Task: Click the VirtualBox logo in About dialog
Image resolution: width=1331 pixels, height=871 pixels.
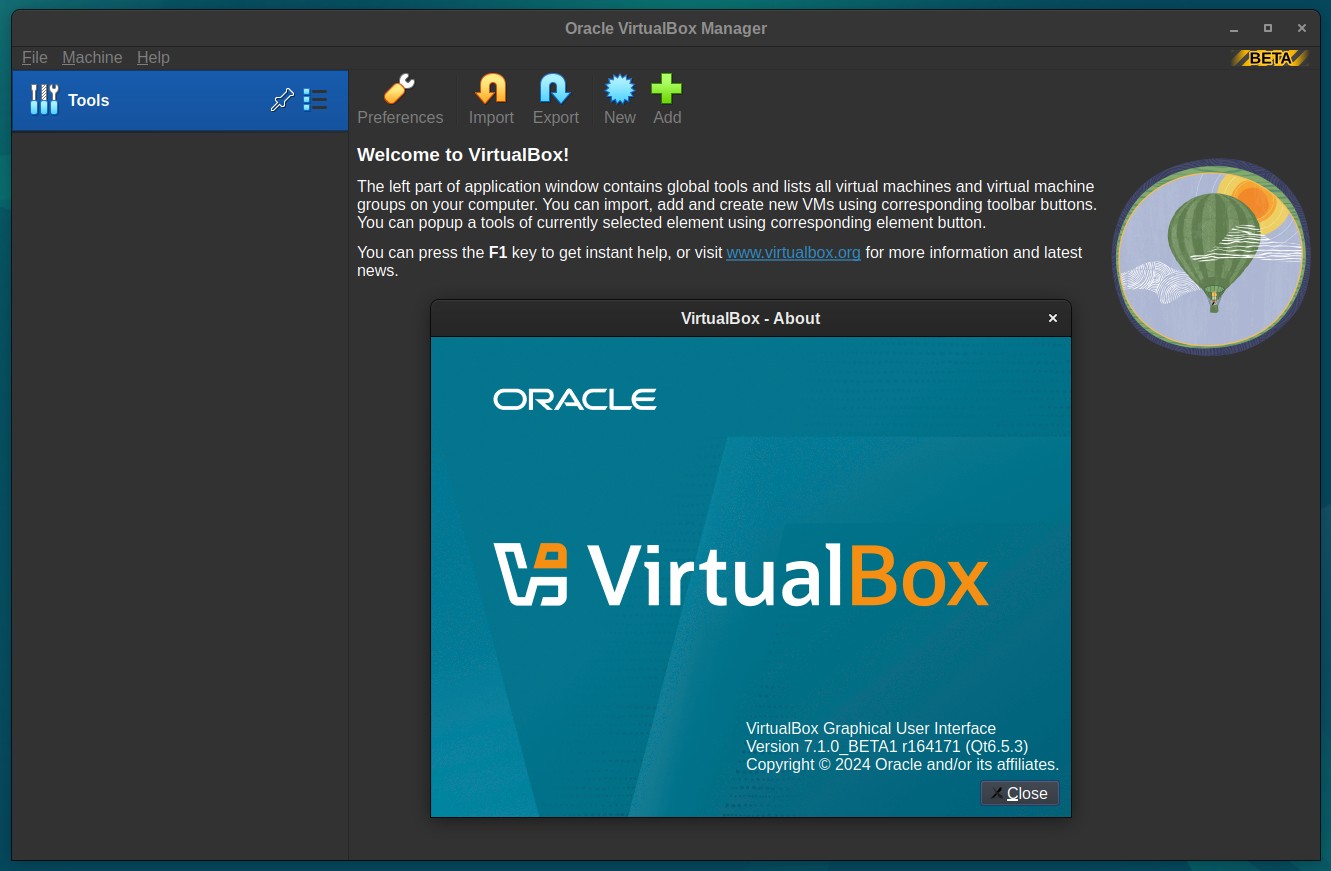Action: click(x=741, y=574)
